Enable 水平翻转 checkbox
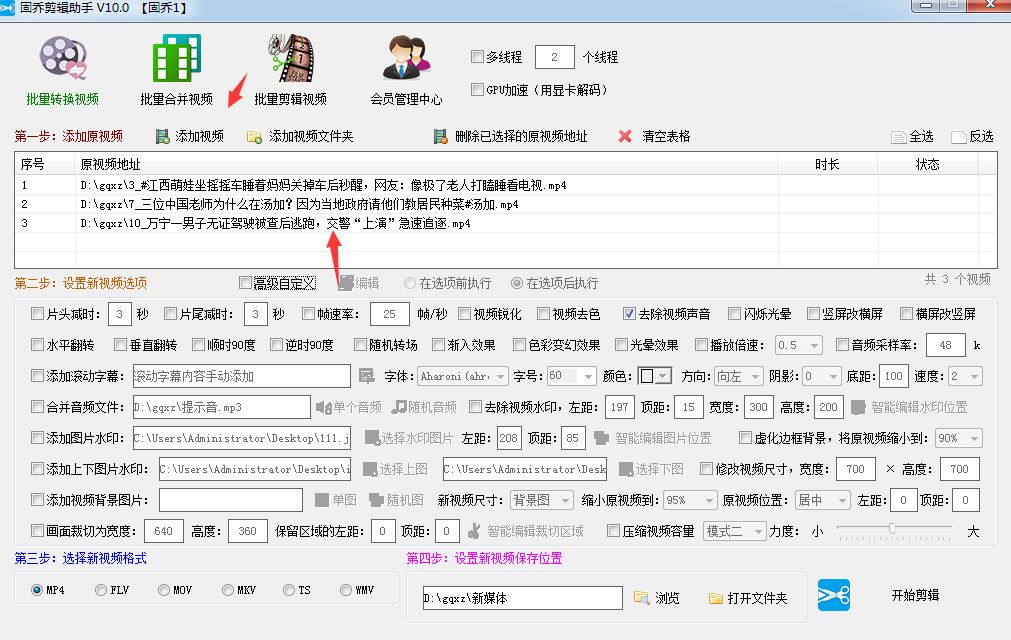 (37, 345)
